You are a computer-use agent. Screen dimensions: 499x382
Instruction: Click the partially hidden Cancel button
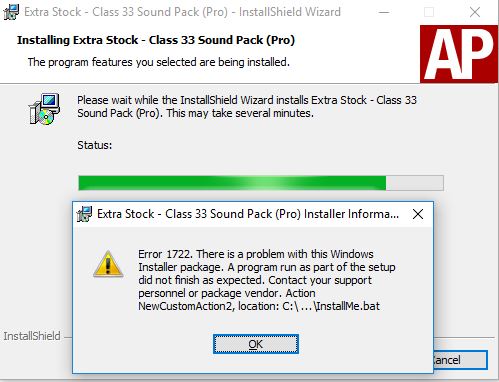[460, 360]
